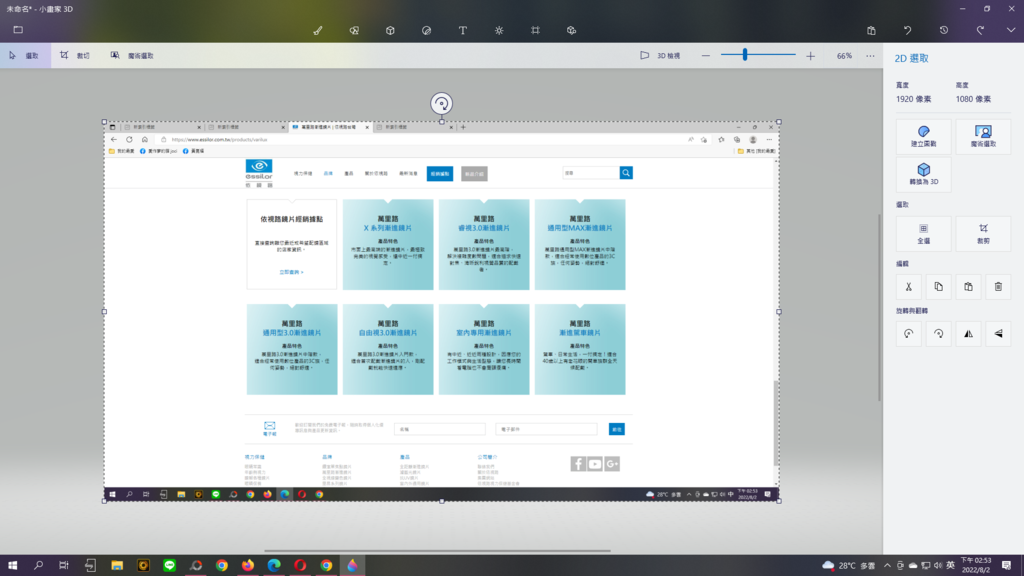Activate the 選取 select tool
Viewport: 1024px width, 576px height.
(x=25, y=56)
